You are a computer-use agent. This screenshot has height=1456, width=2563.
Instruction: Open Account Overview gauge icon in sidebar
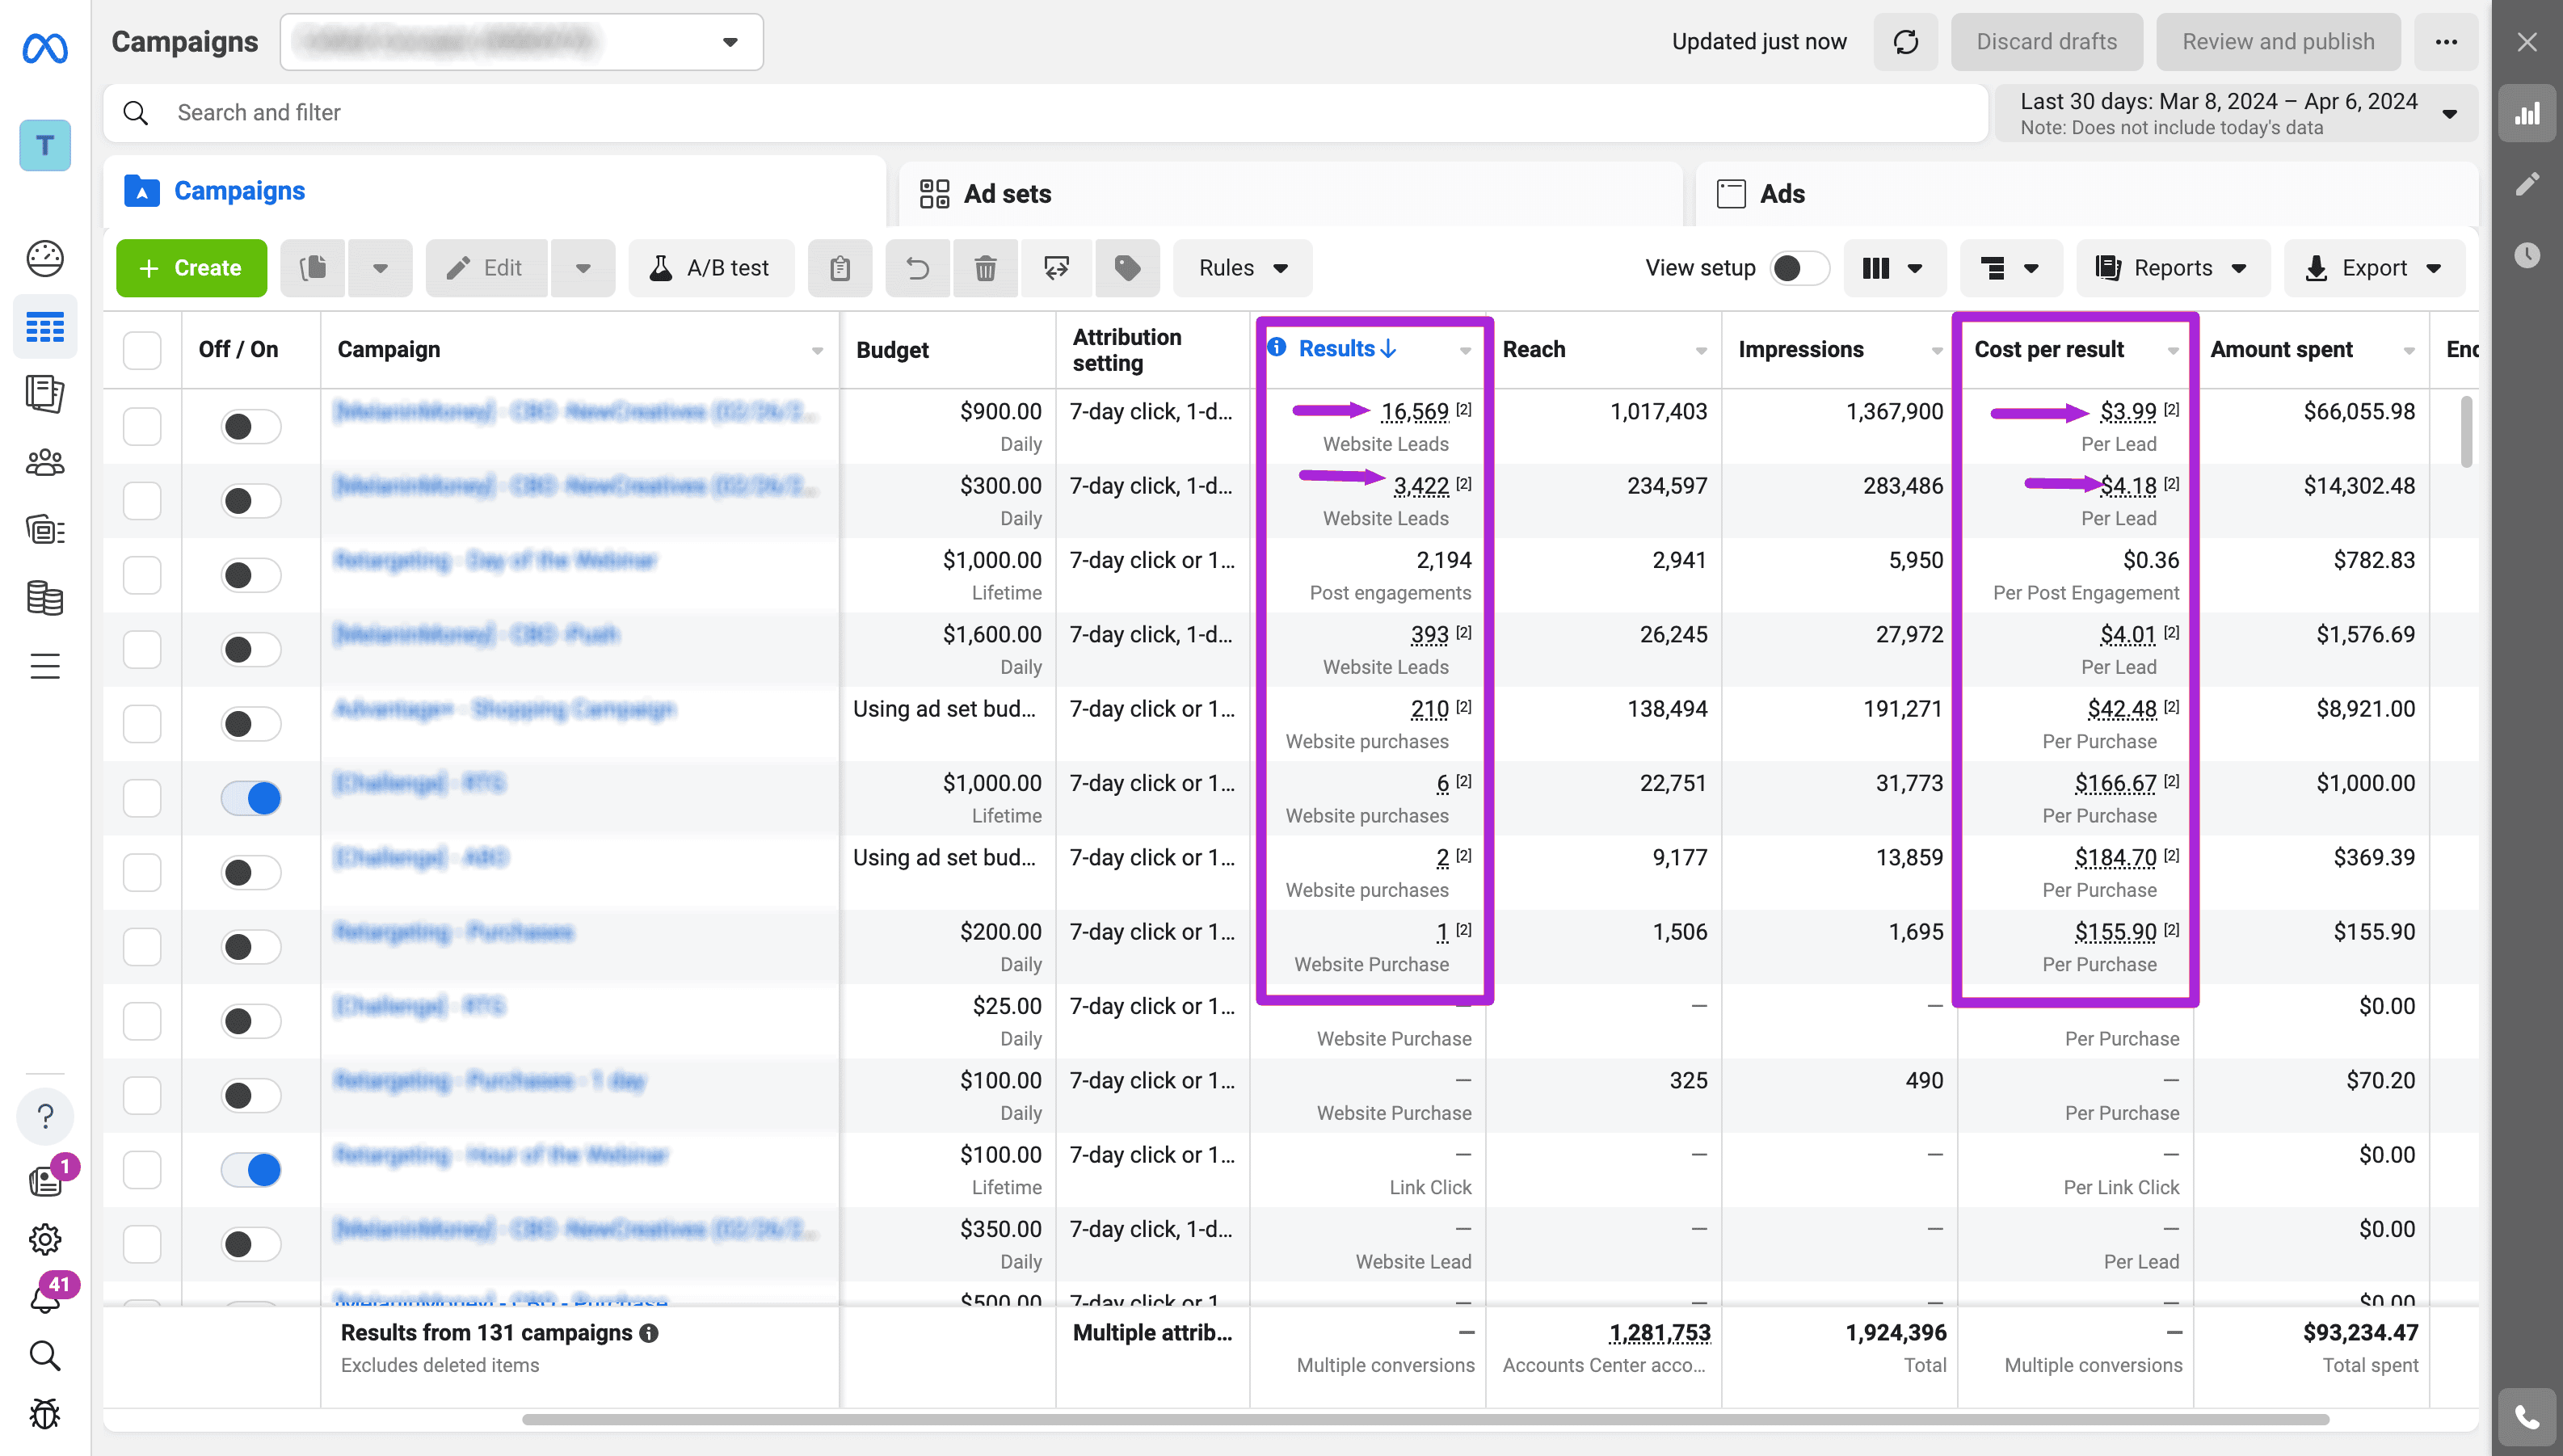[45, 259]
